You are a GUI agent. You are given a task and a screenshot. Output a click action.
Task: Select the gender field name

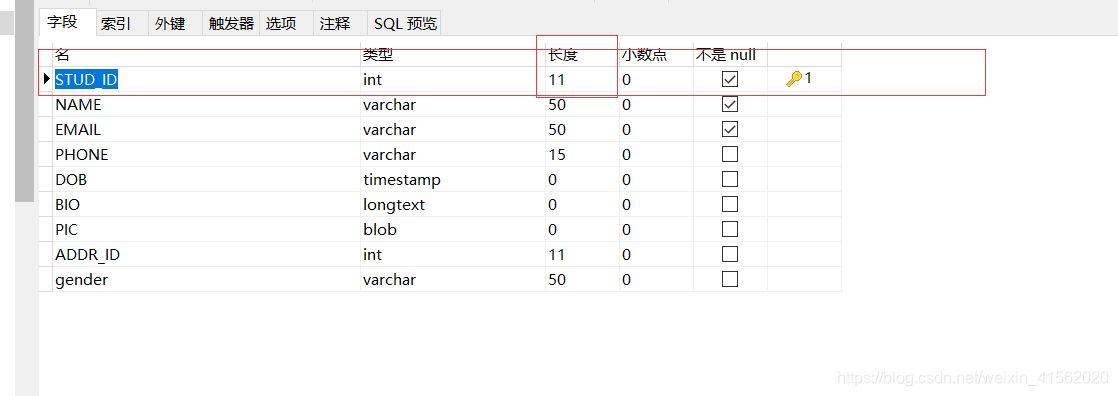(81, 280)
